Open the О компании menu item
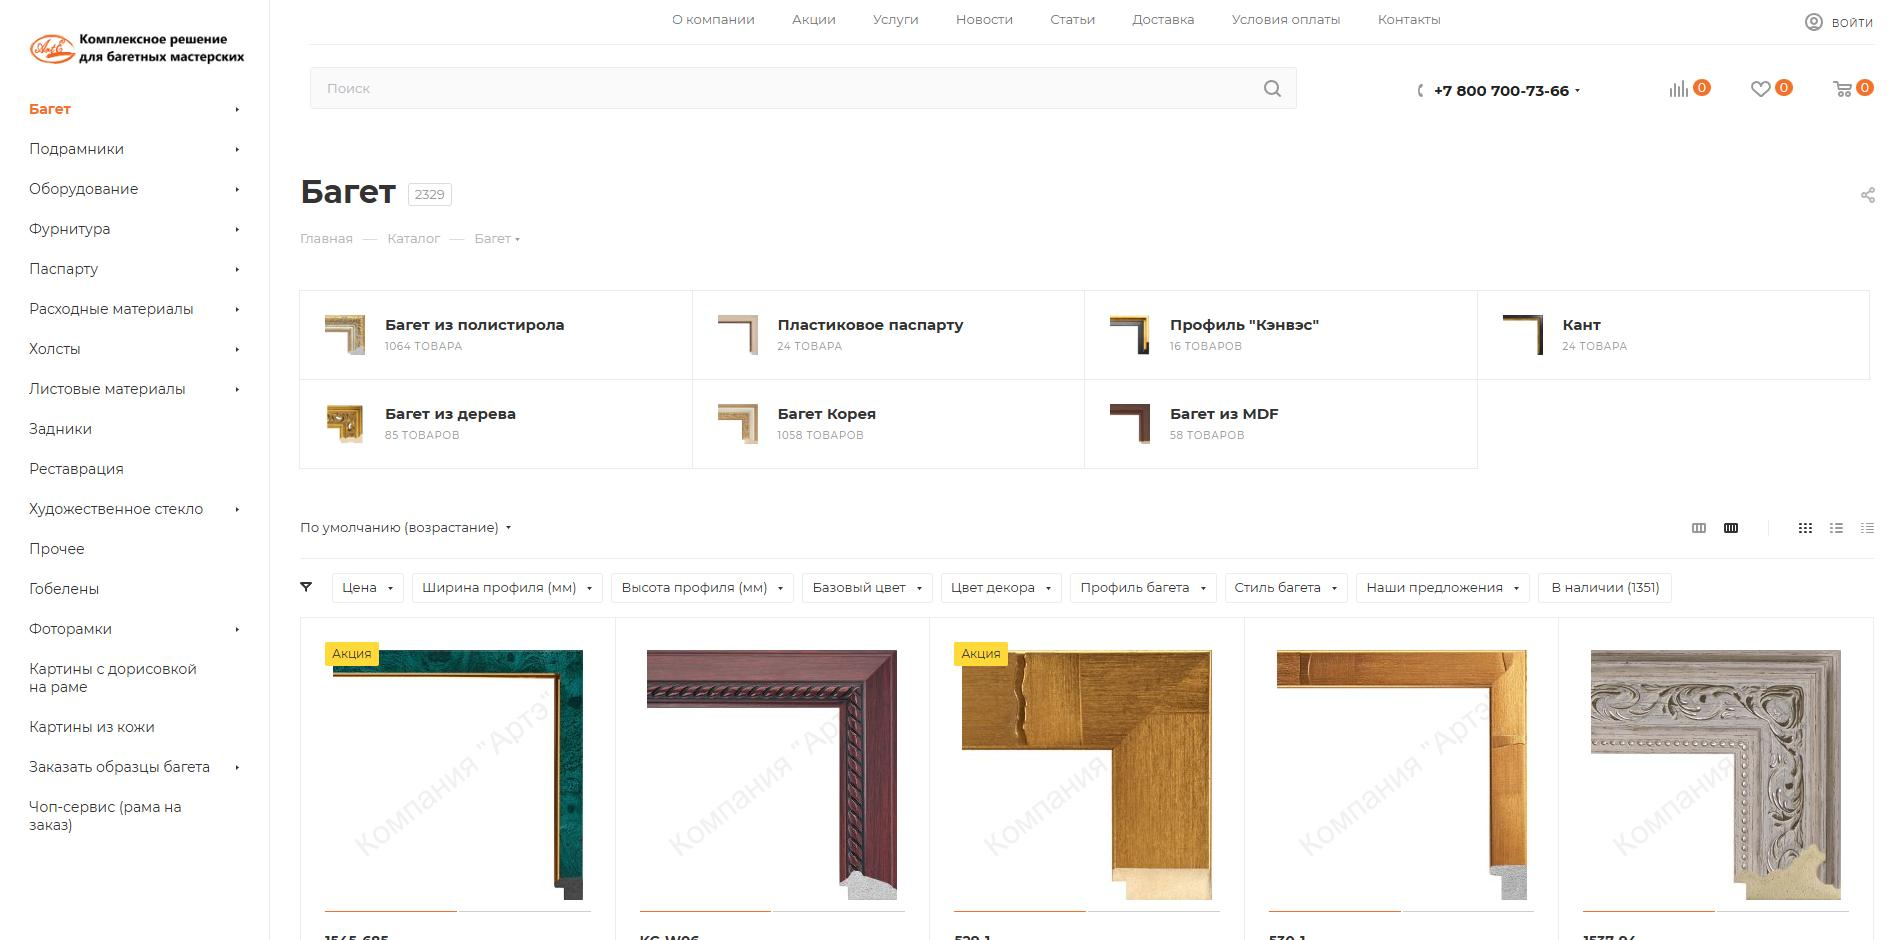 713,20
